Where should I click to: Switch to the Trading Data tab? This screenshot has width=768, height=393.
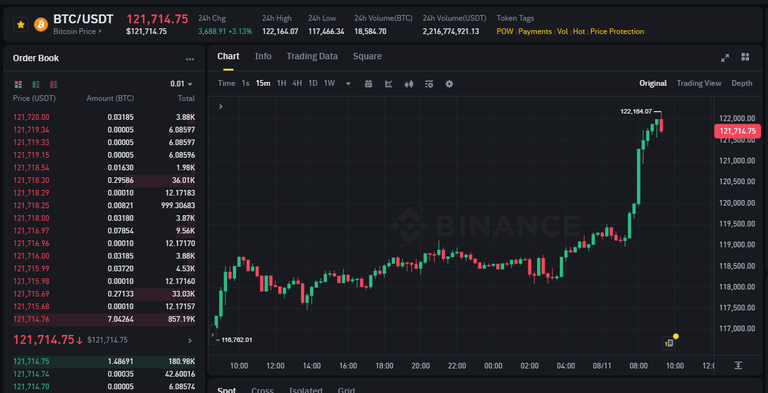[312, 56]
